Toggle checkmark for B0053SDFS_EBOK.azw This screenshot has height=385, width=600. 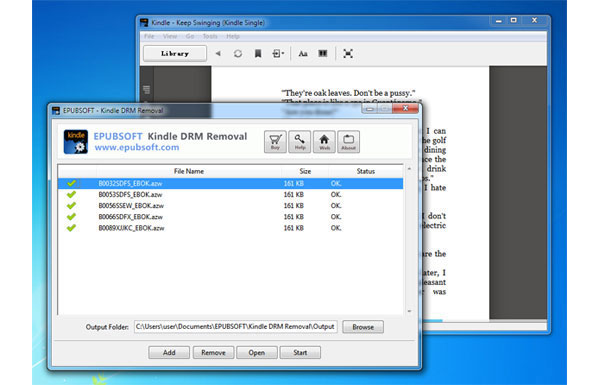tap(71, 194)
